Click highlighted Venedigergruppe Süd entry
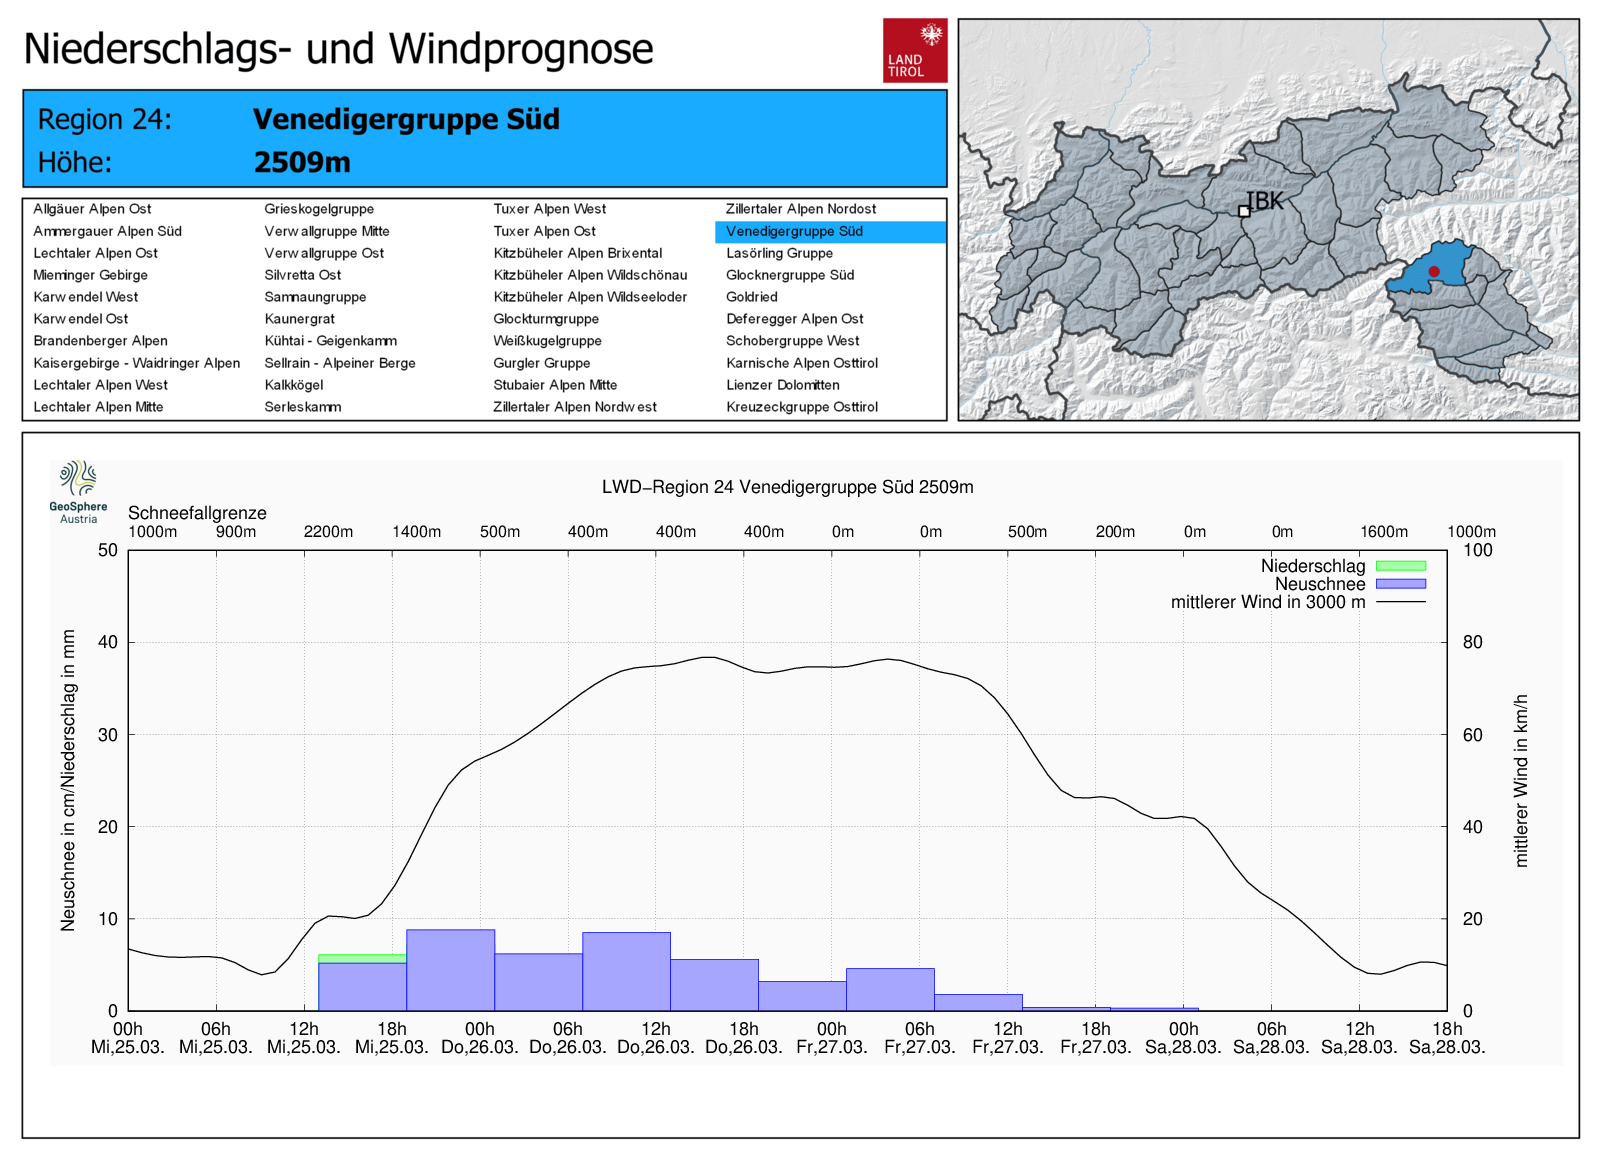The width and height of the screenshot is (1600, 1153). coord(831,231)
